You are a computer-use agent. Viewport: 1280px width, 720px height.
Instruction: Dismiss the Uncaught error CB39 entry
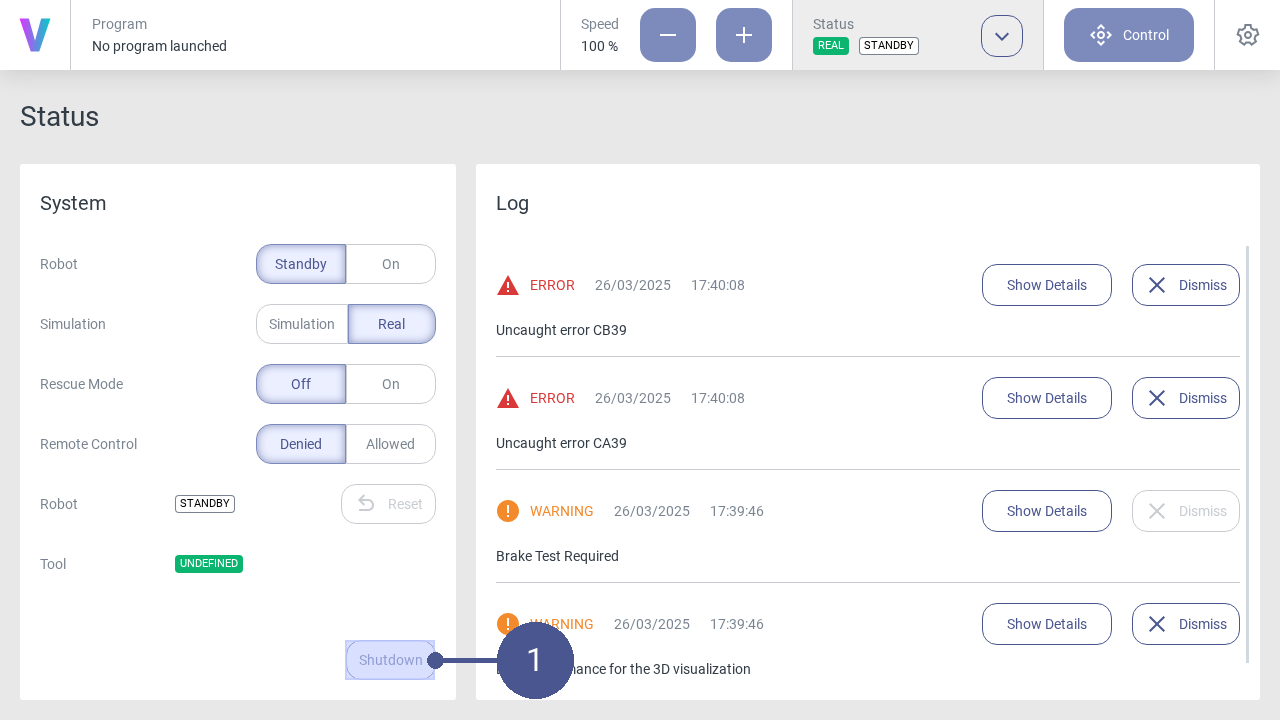coord(1185,285)
